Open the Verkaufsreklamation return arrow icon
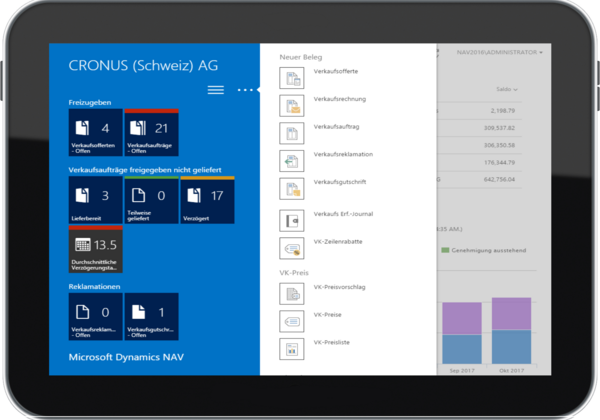Screen dimensions: 600x420 [292, 161]
